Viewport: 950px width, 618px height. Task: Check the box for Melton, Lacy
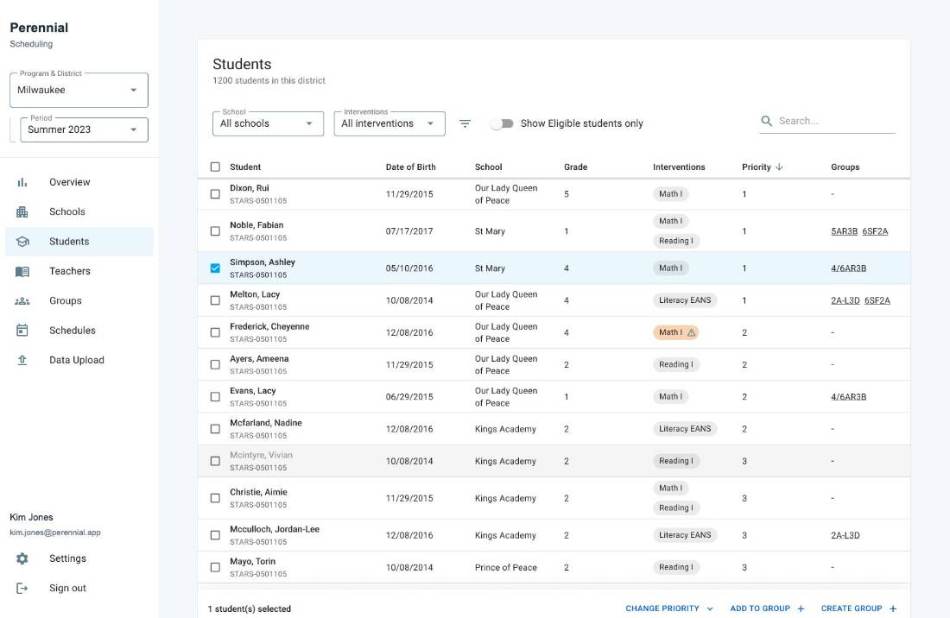(215, 301)
